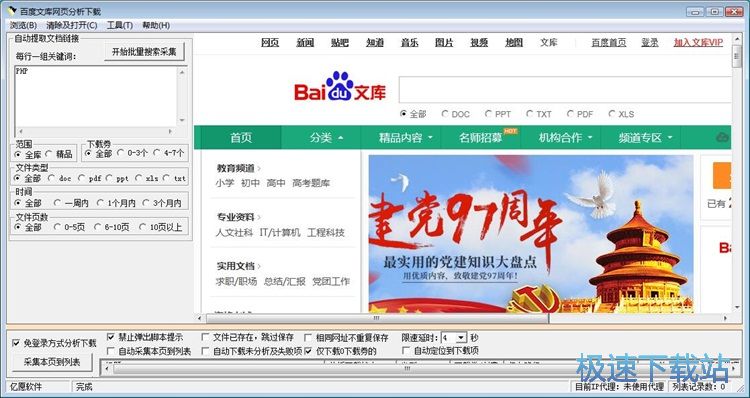
Task: Click the Baidu Wenku paw logo
Action: click(340, 87)
